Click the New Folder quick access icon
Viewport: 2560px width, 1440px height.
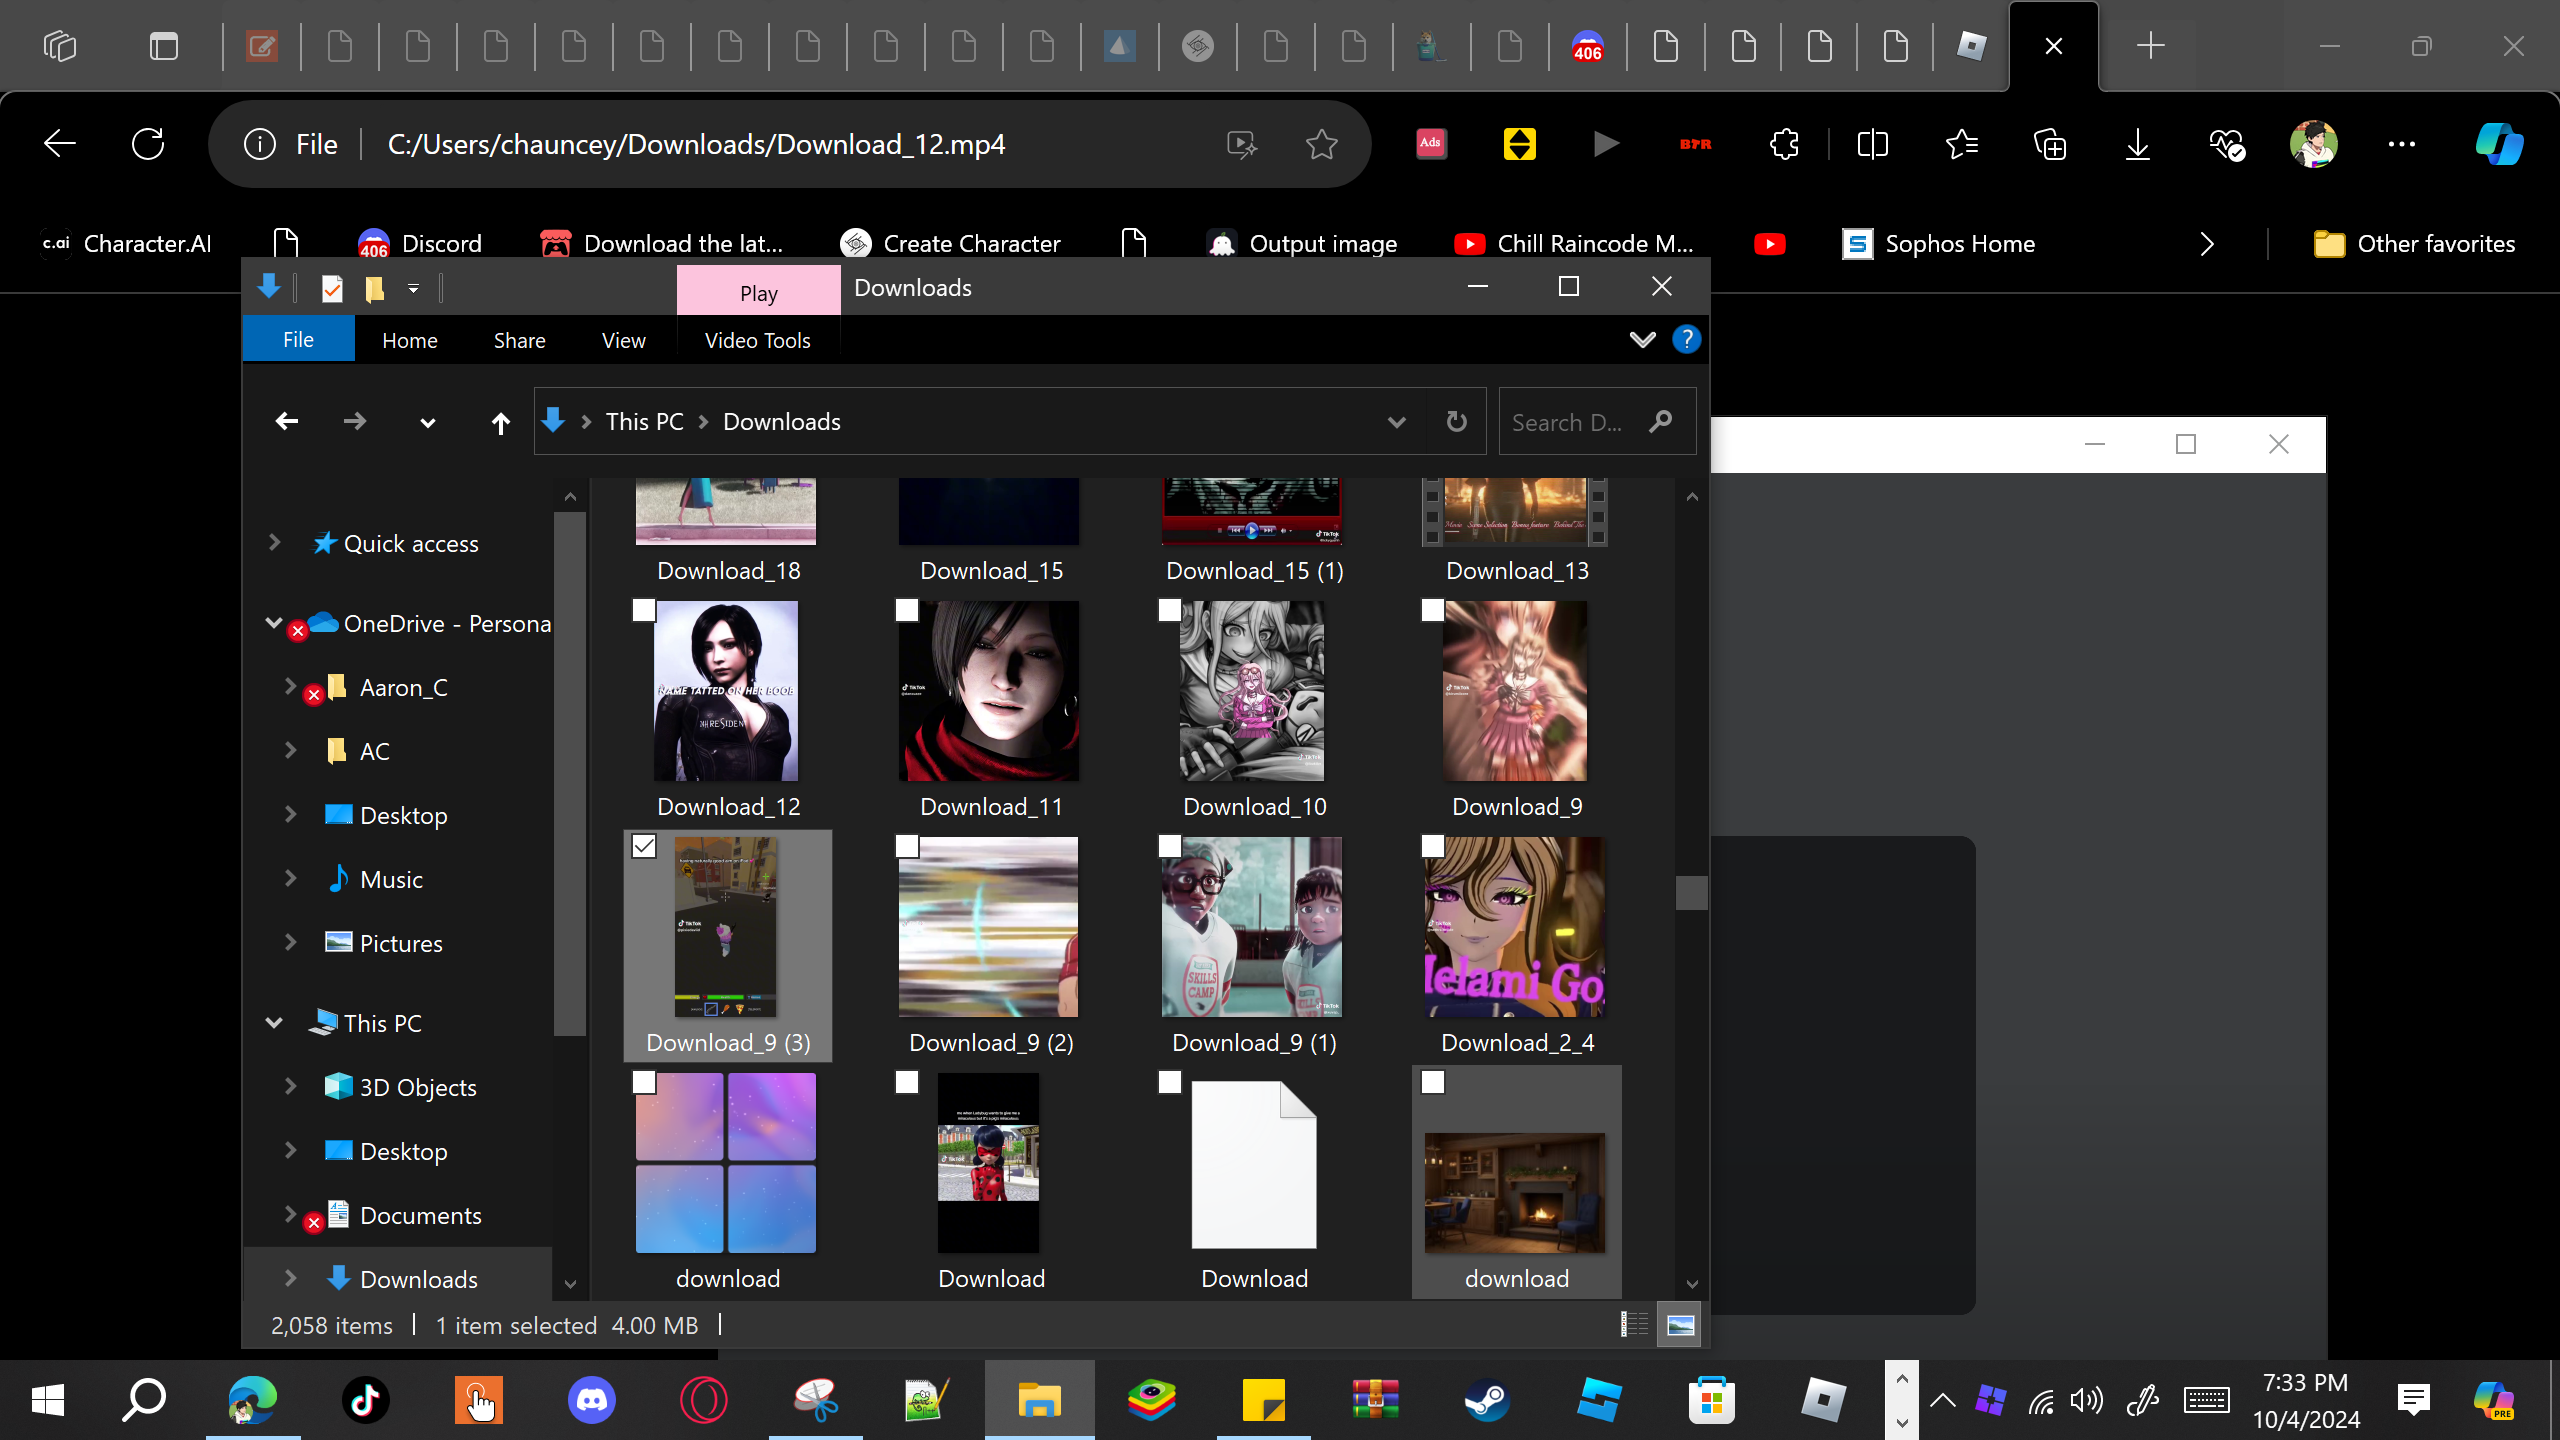pyautogui.click(x=374, y=289)
